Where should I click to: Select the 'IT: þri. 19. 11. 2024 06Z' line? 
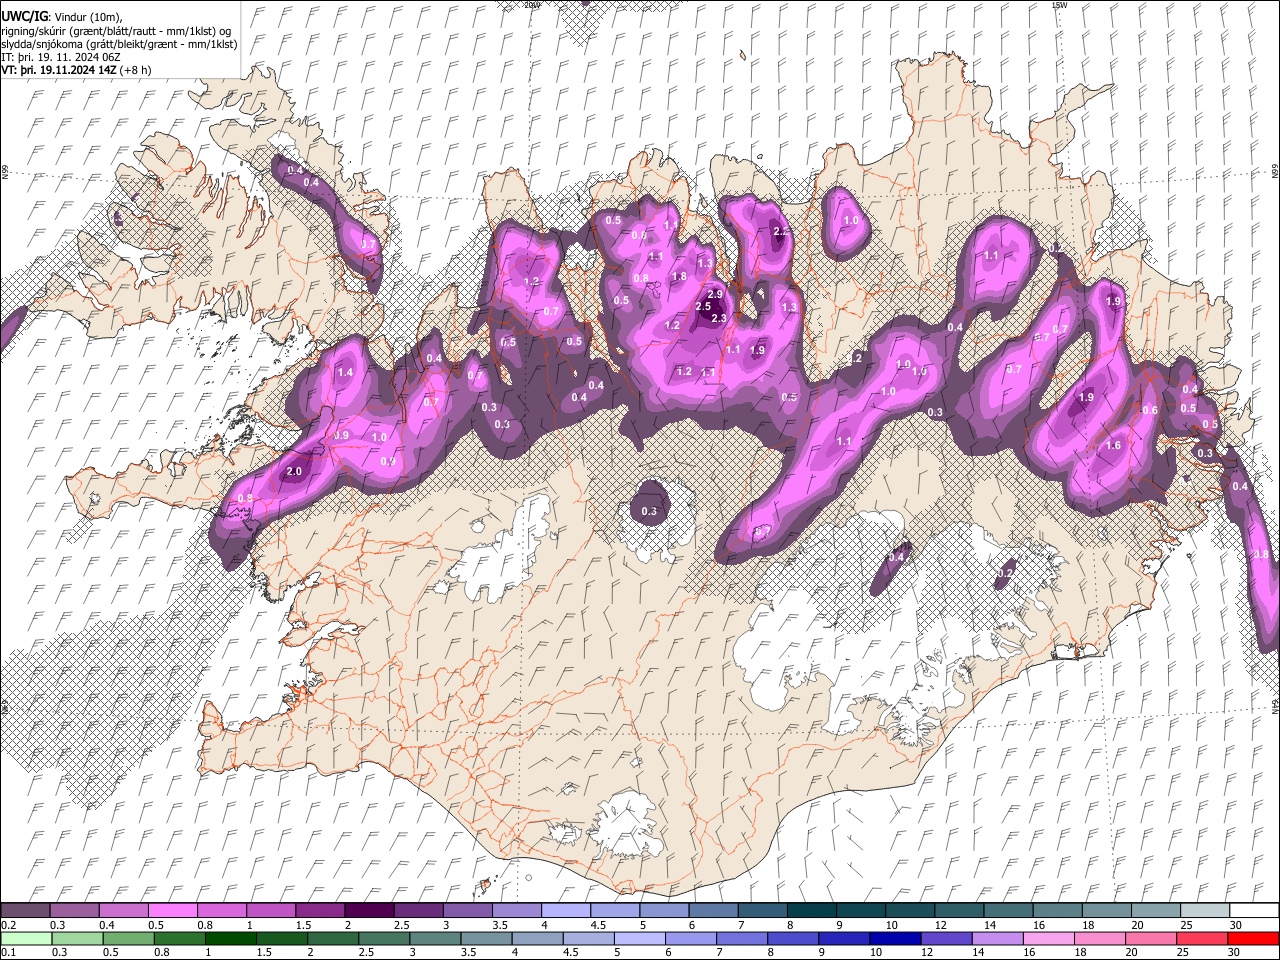pyautogui.click(x=61, y=57)
